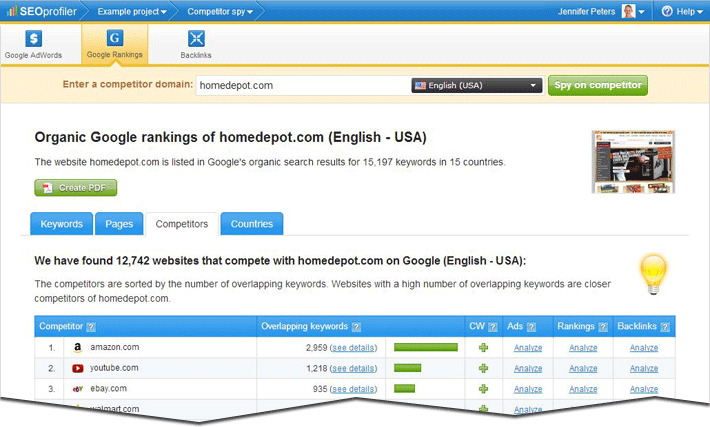Switch to the Keywords tab
The width and height of the screenshot is (710, 427).
(62, 224)
